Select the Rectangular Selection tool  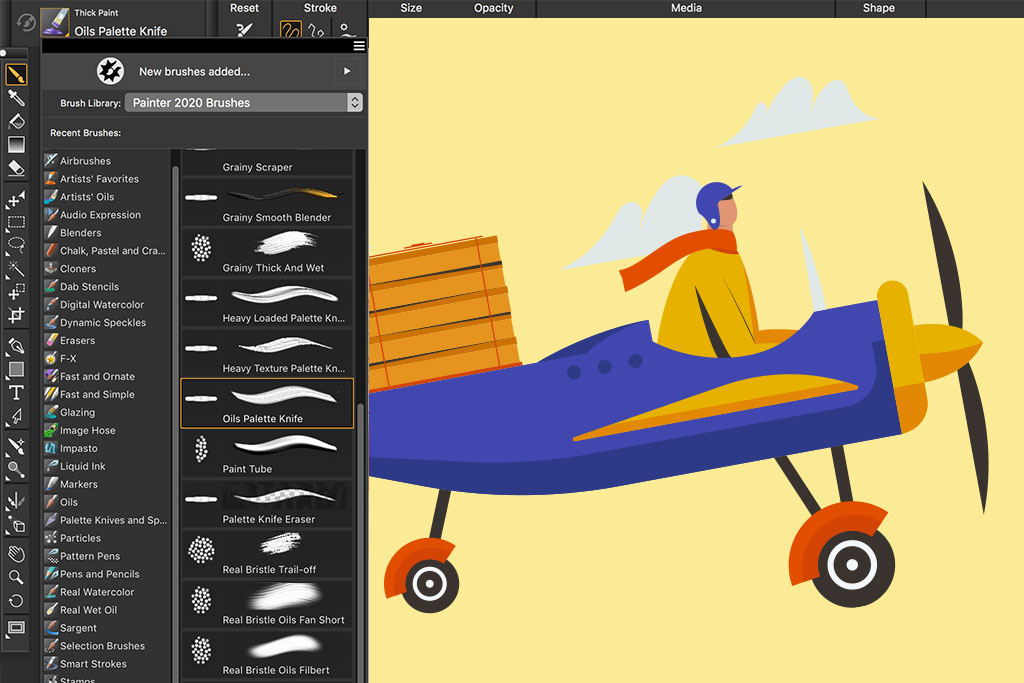pyautogui.click(x=16, y=222)
